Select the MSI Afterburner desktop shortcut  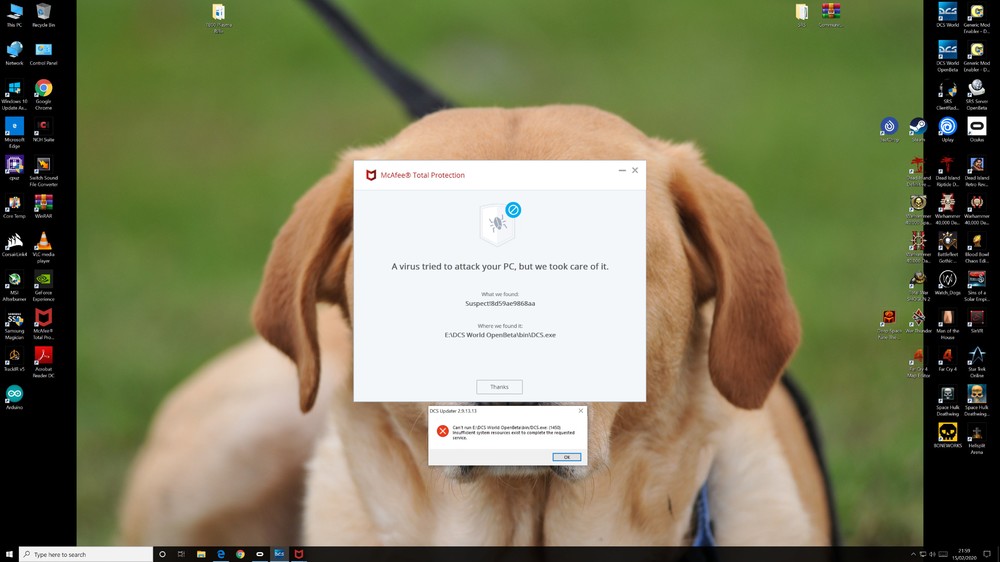pyautogui.click(x=14, y=286)
